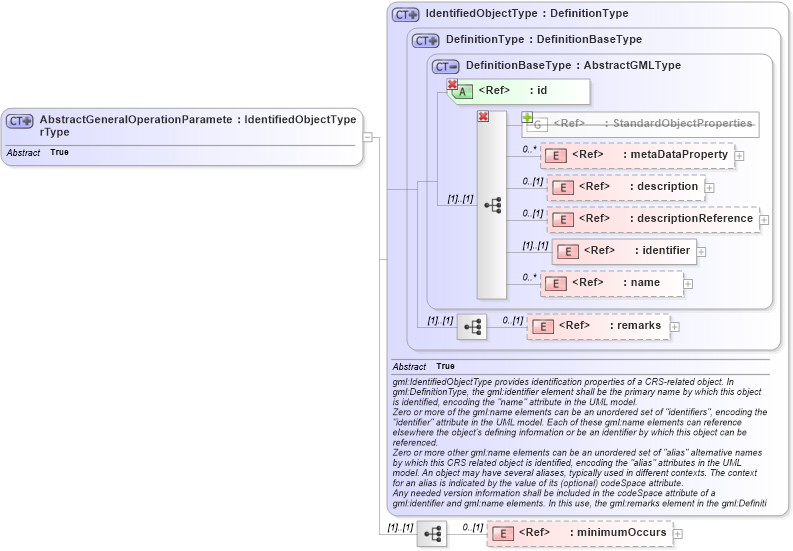Click Abstract True under AbstractGeneralOperationParameterType
This screenshot has height=551, width=793.
[x=37, y=152]
